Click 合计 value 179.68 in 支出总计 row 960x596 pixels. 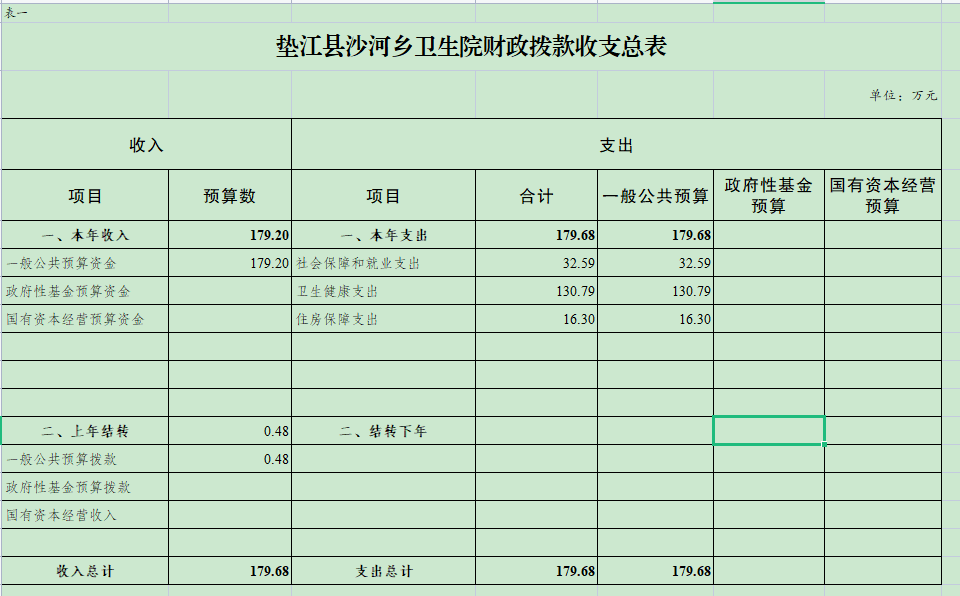click(x=536, y=571)
